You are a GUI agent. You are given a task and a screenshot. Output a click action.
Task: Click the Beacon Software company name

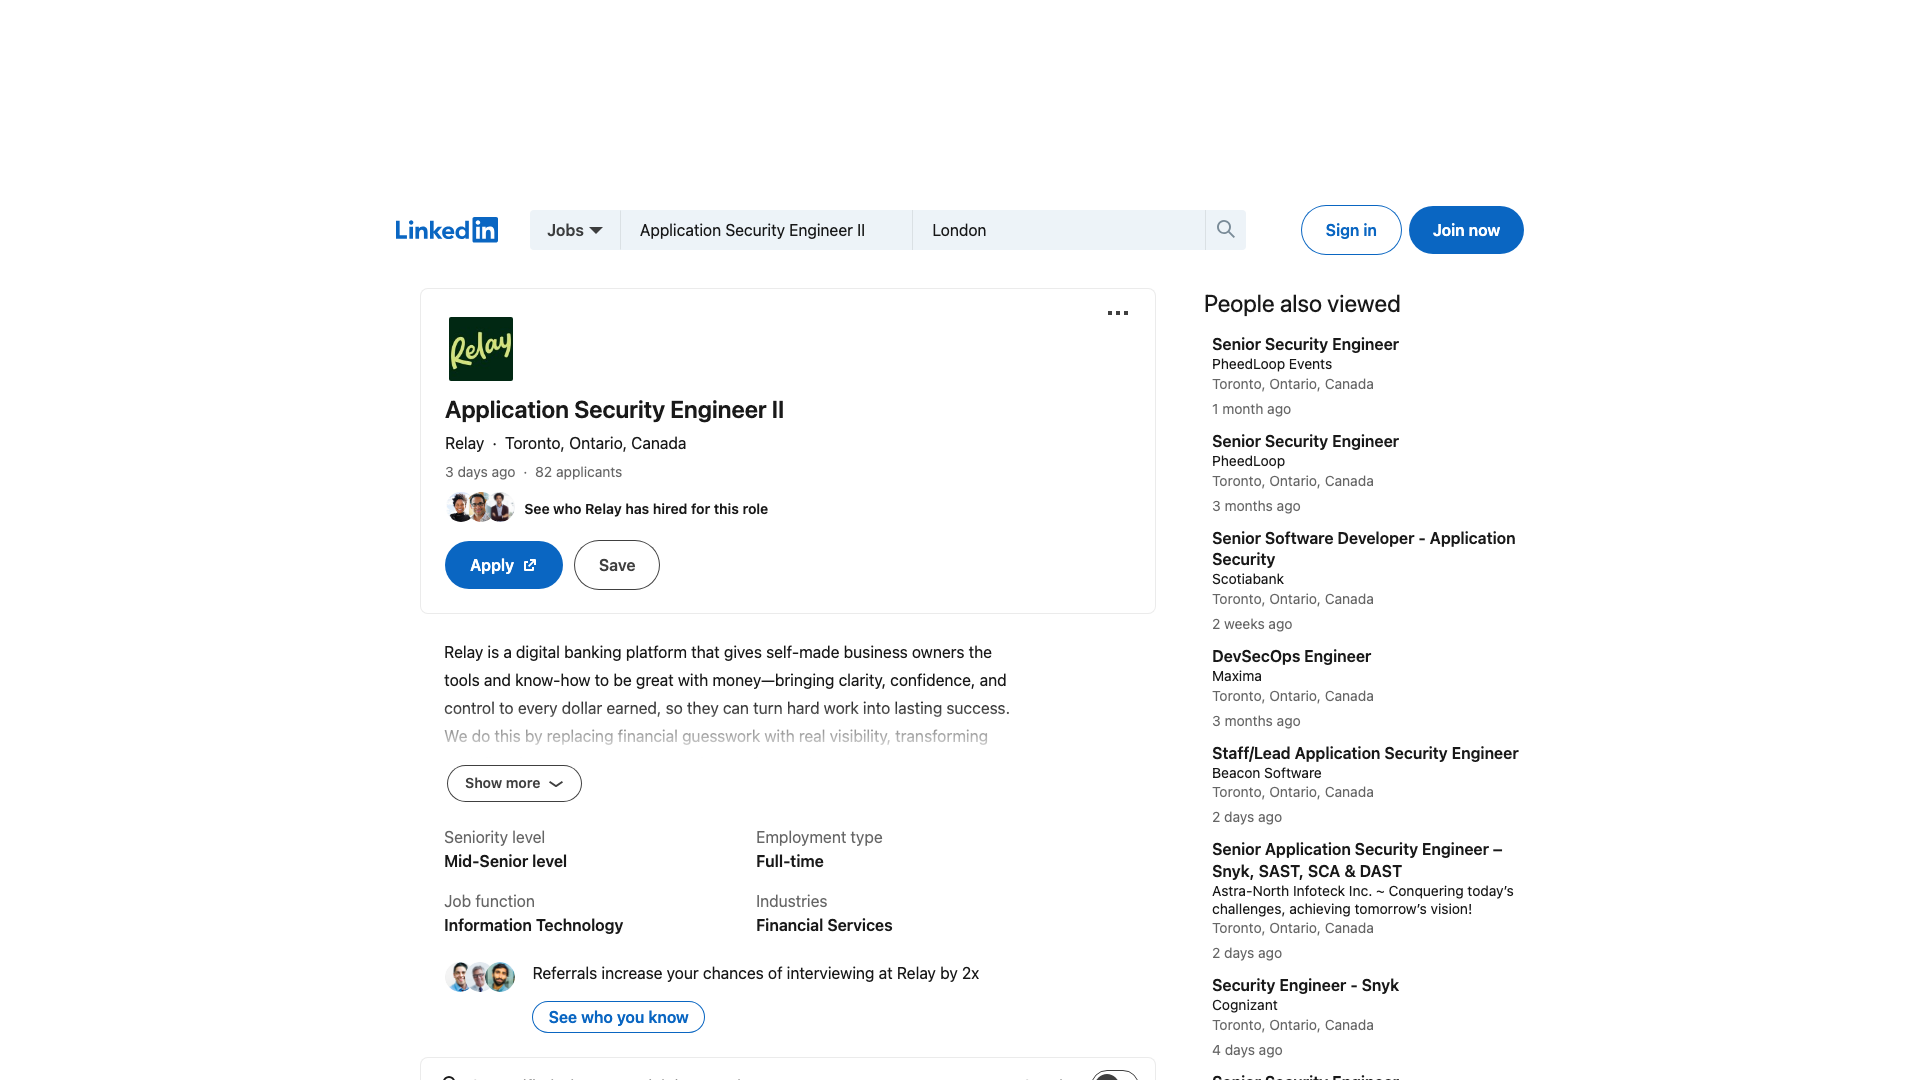coord(1267,773)
